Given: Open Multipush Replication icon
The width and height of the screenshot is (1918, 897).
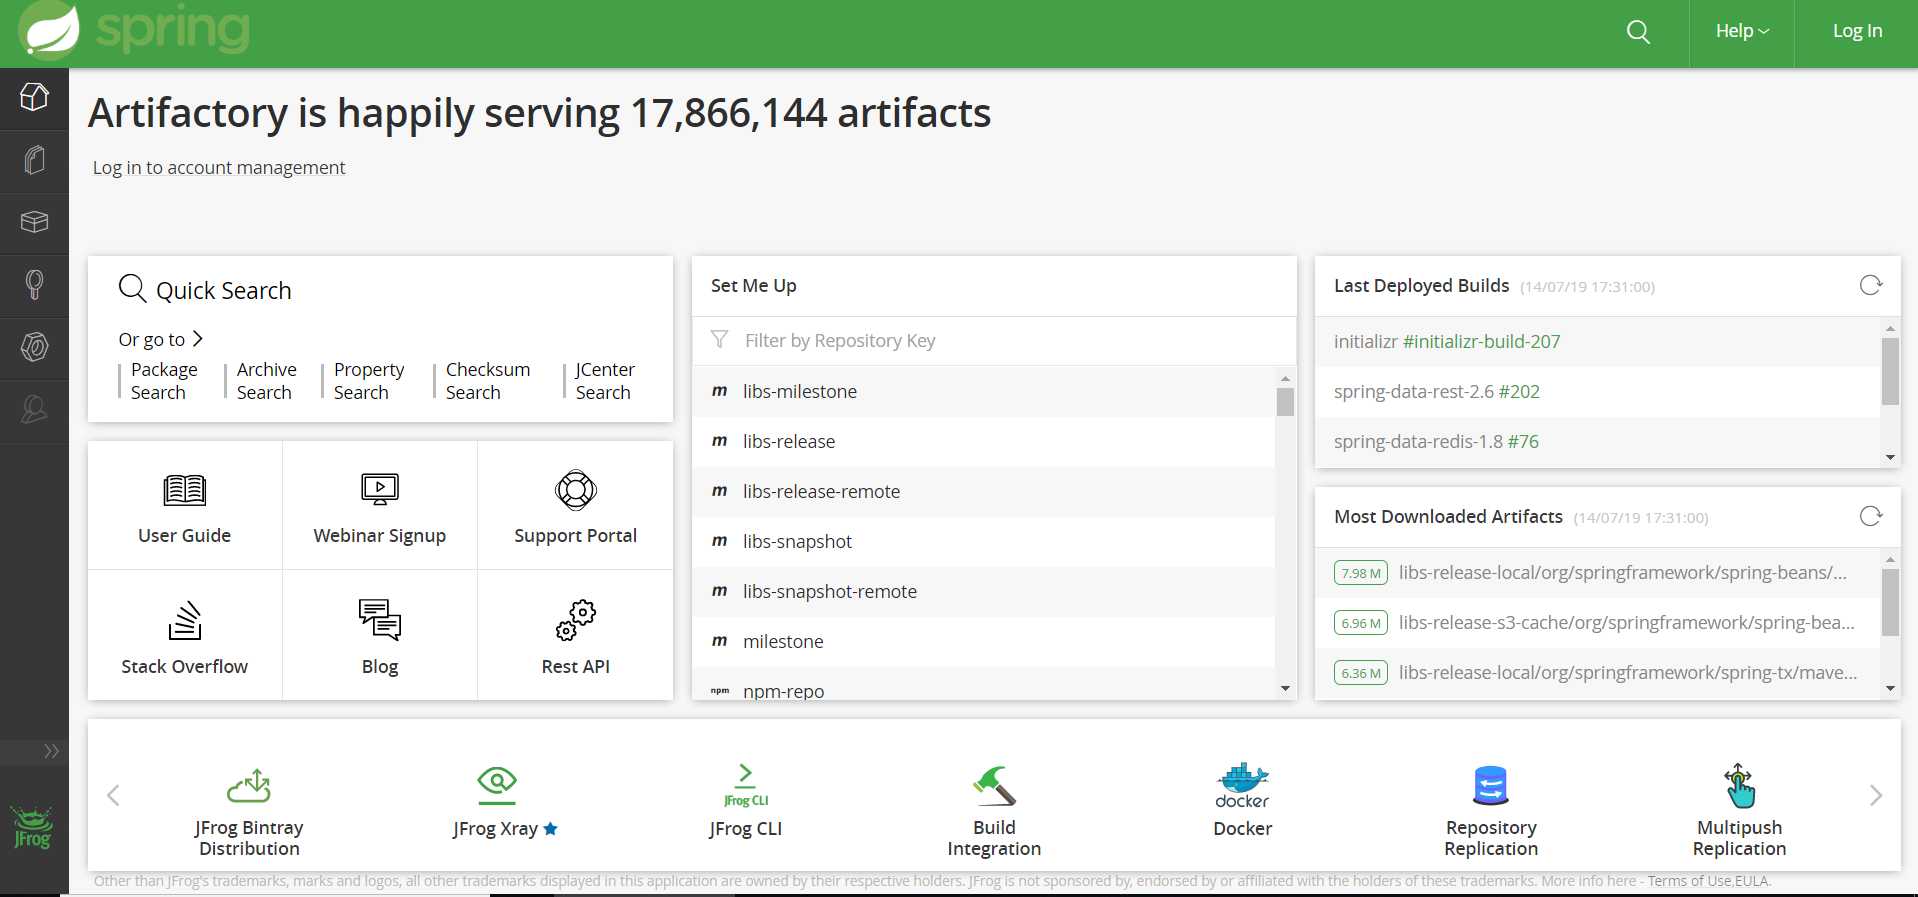Looking at the screenshot, I should pyautogui.click(x=1739, y=785).
